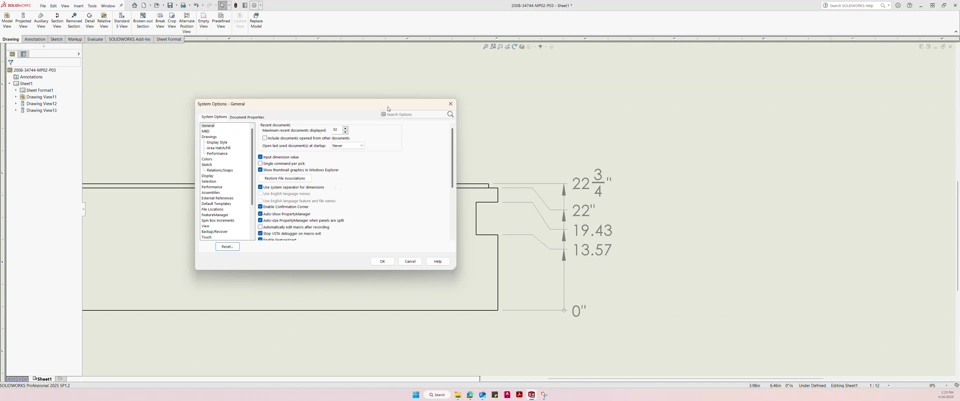Add an Empty View
Screen dimensions: 960x401
(x=203, y=20)
